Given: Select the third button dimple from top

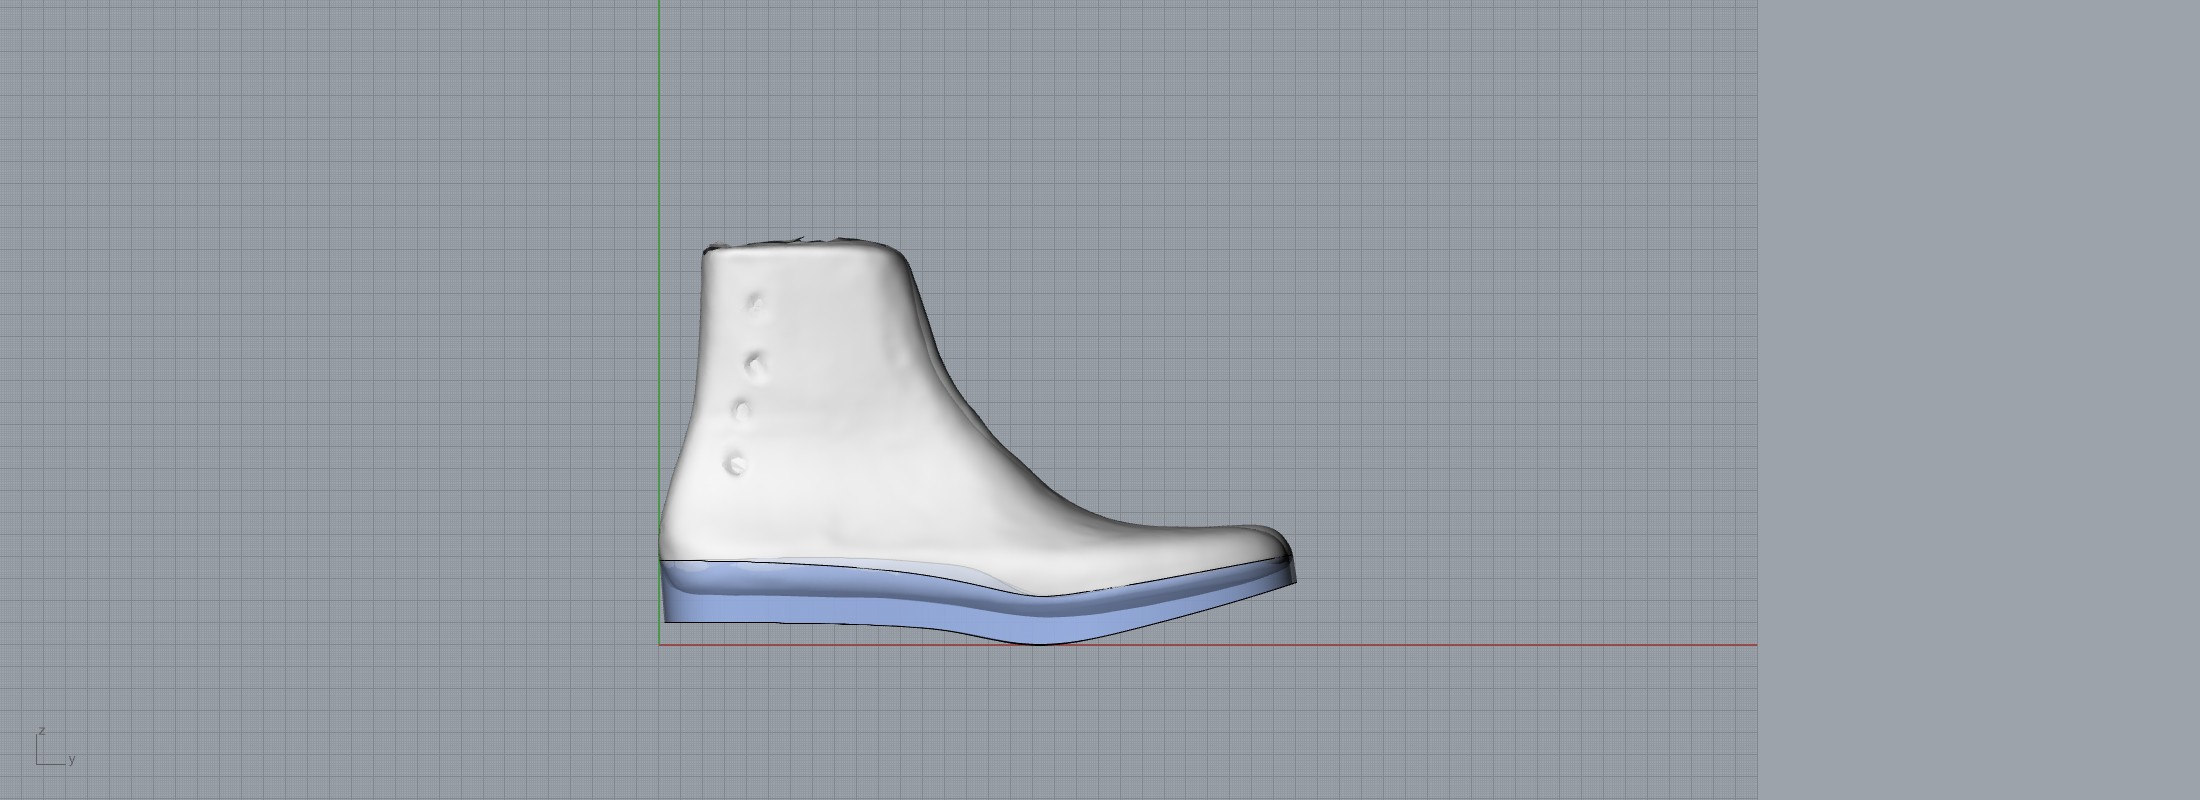Looking at the screenshot, I should [x=743, y=410].
